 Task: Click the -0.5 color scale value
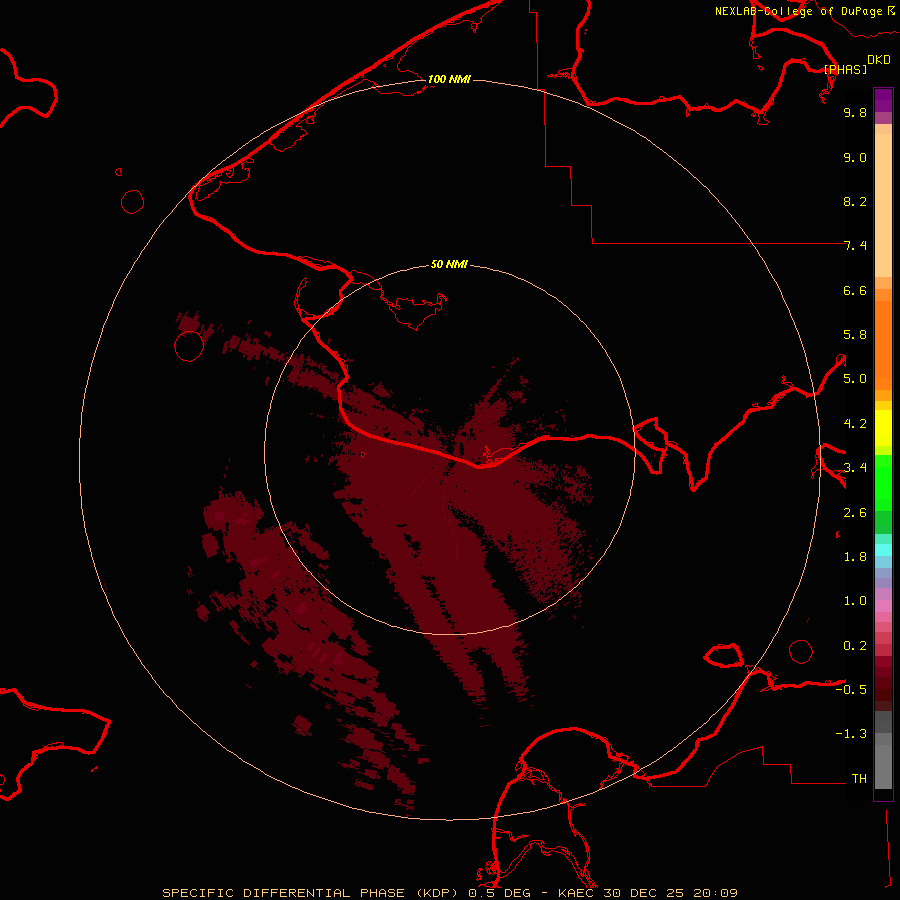point(851,690)
